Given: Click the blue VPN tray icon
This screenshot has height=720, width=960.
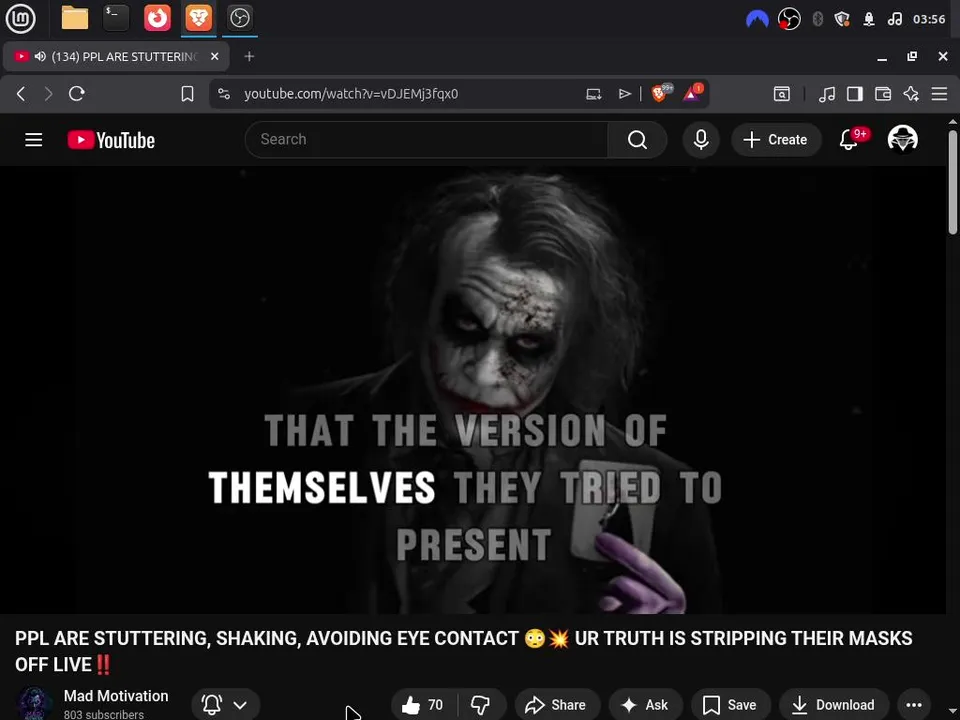Looking at the screenshot, I should click(x=757, y=20).
